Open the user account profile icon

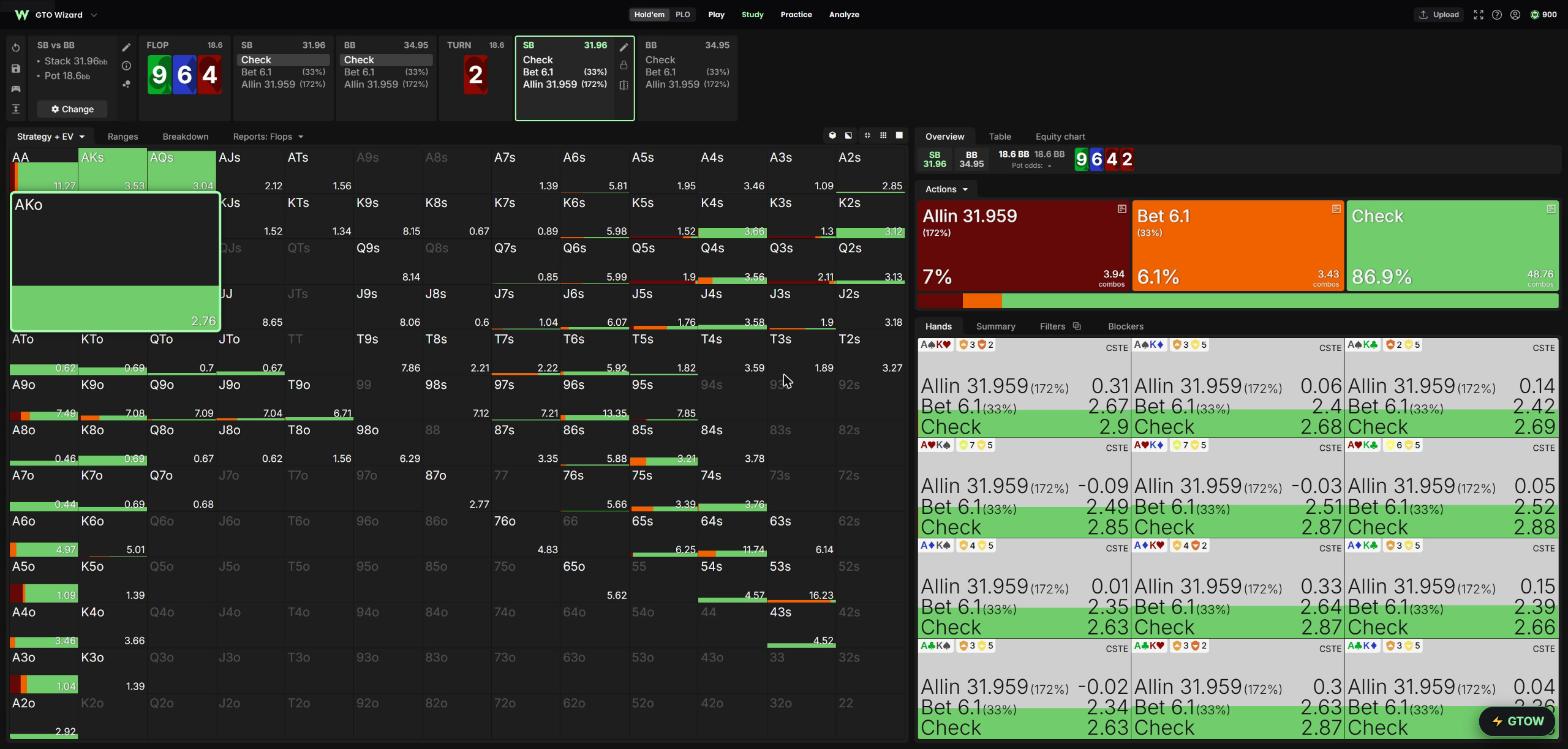(1515, 15)
